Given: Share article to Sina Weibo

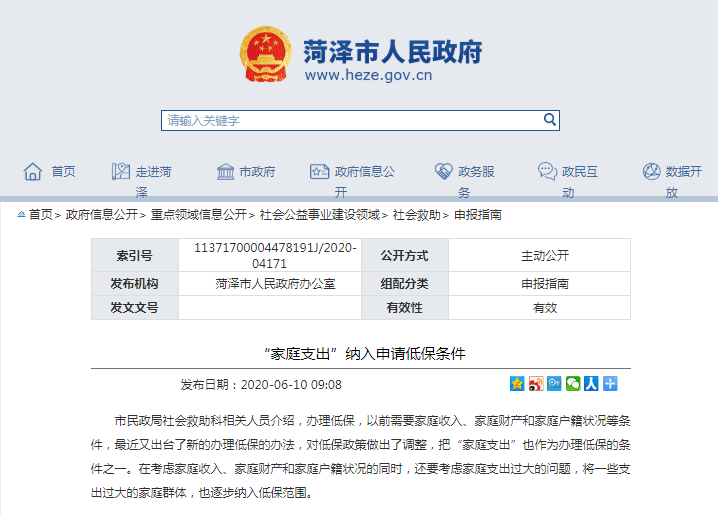Looking at the screenshot, I should click(535, 384).
